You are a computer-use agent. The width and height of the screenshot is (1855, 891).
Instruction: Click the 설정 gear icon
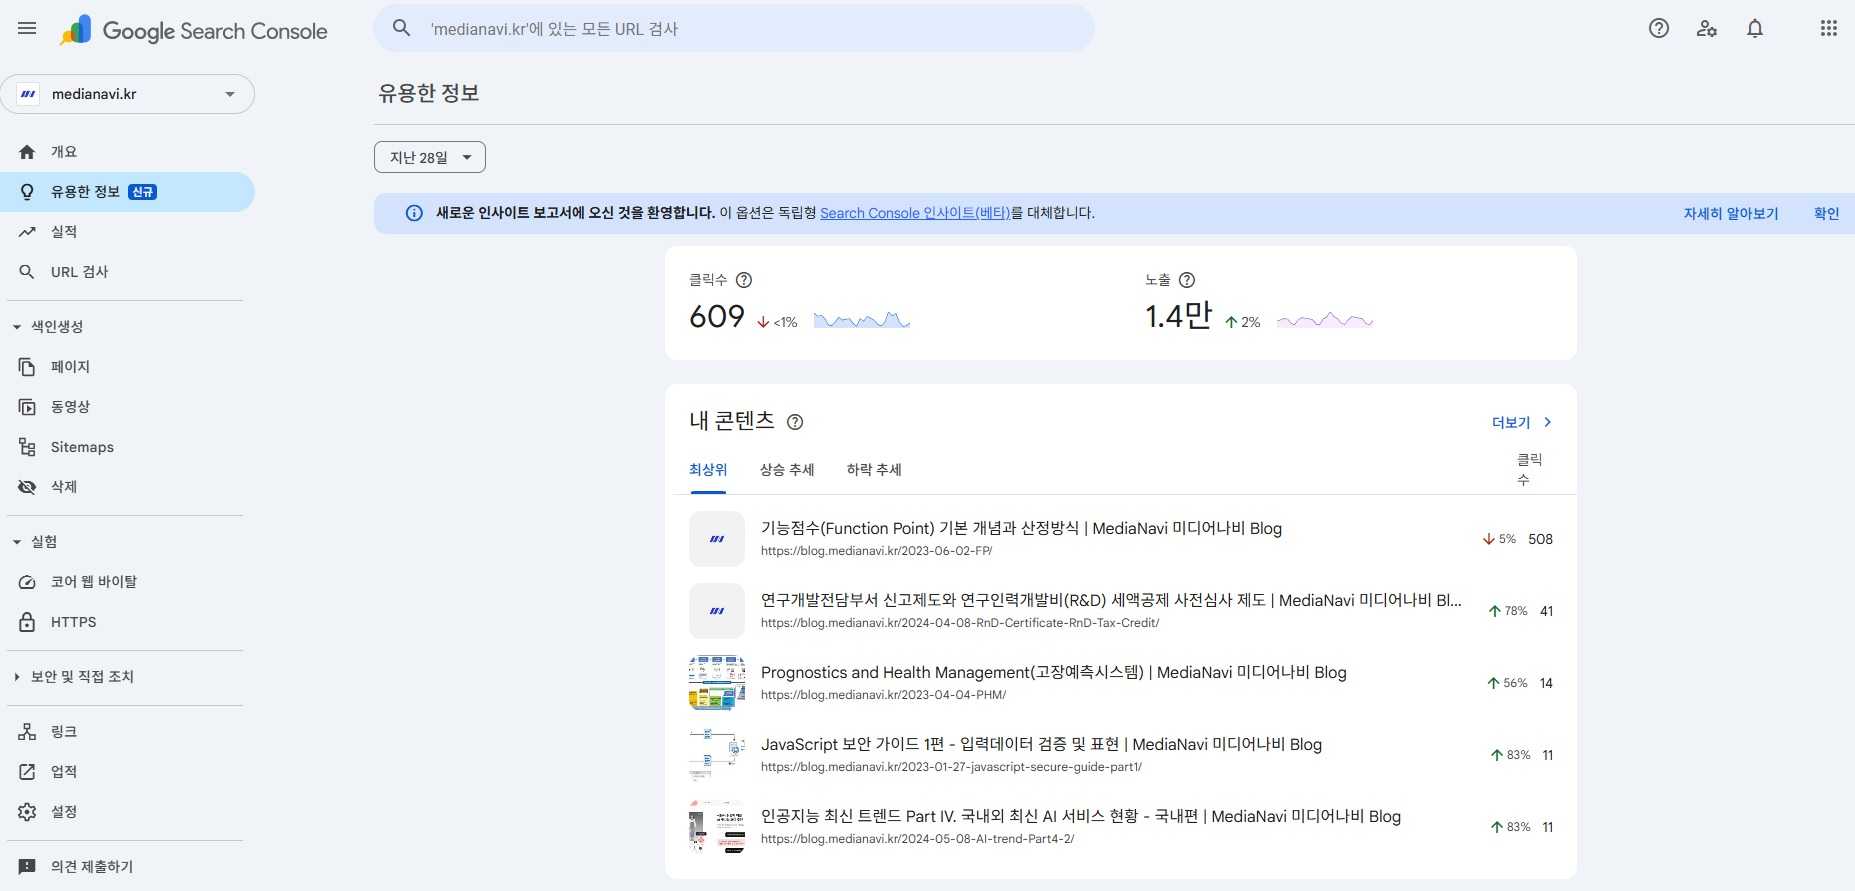[27, 812]
